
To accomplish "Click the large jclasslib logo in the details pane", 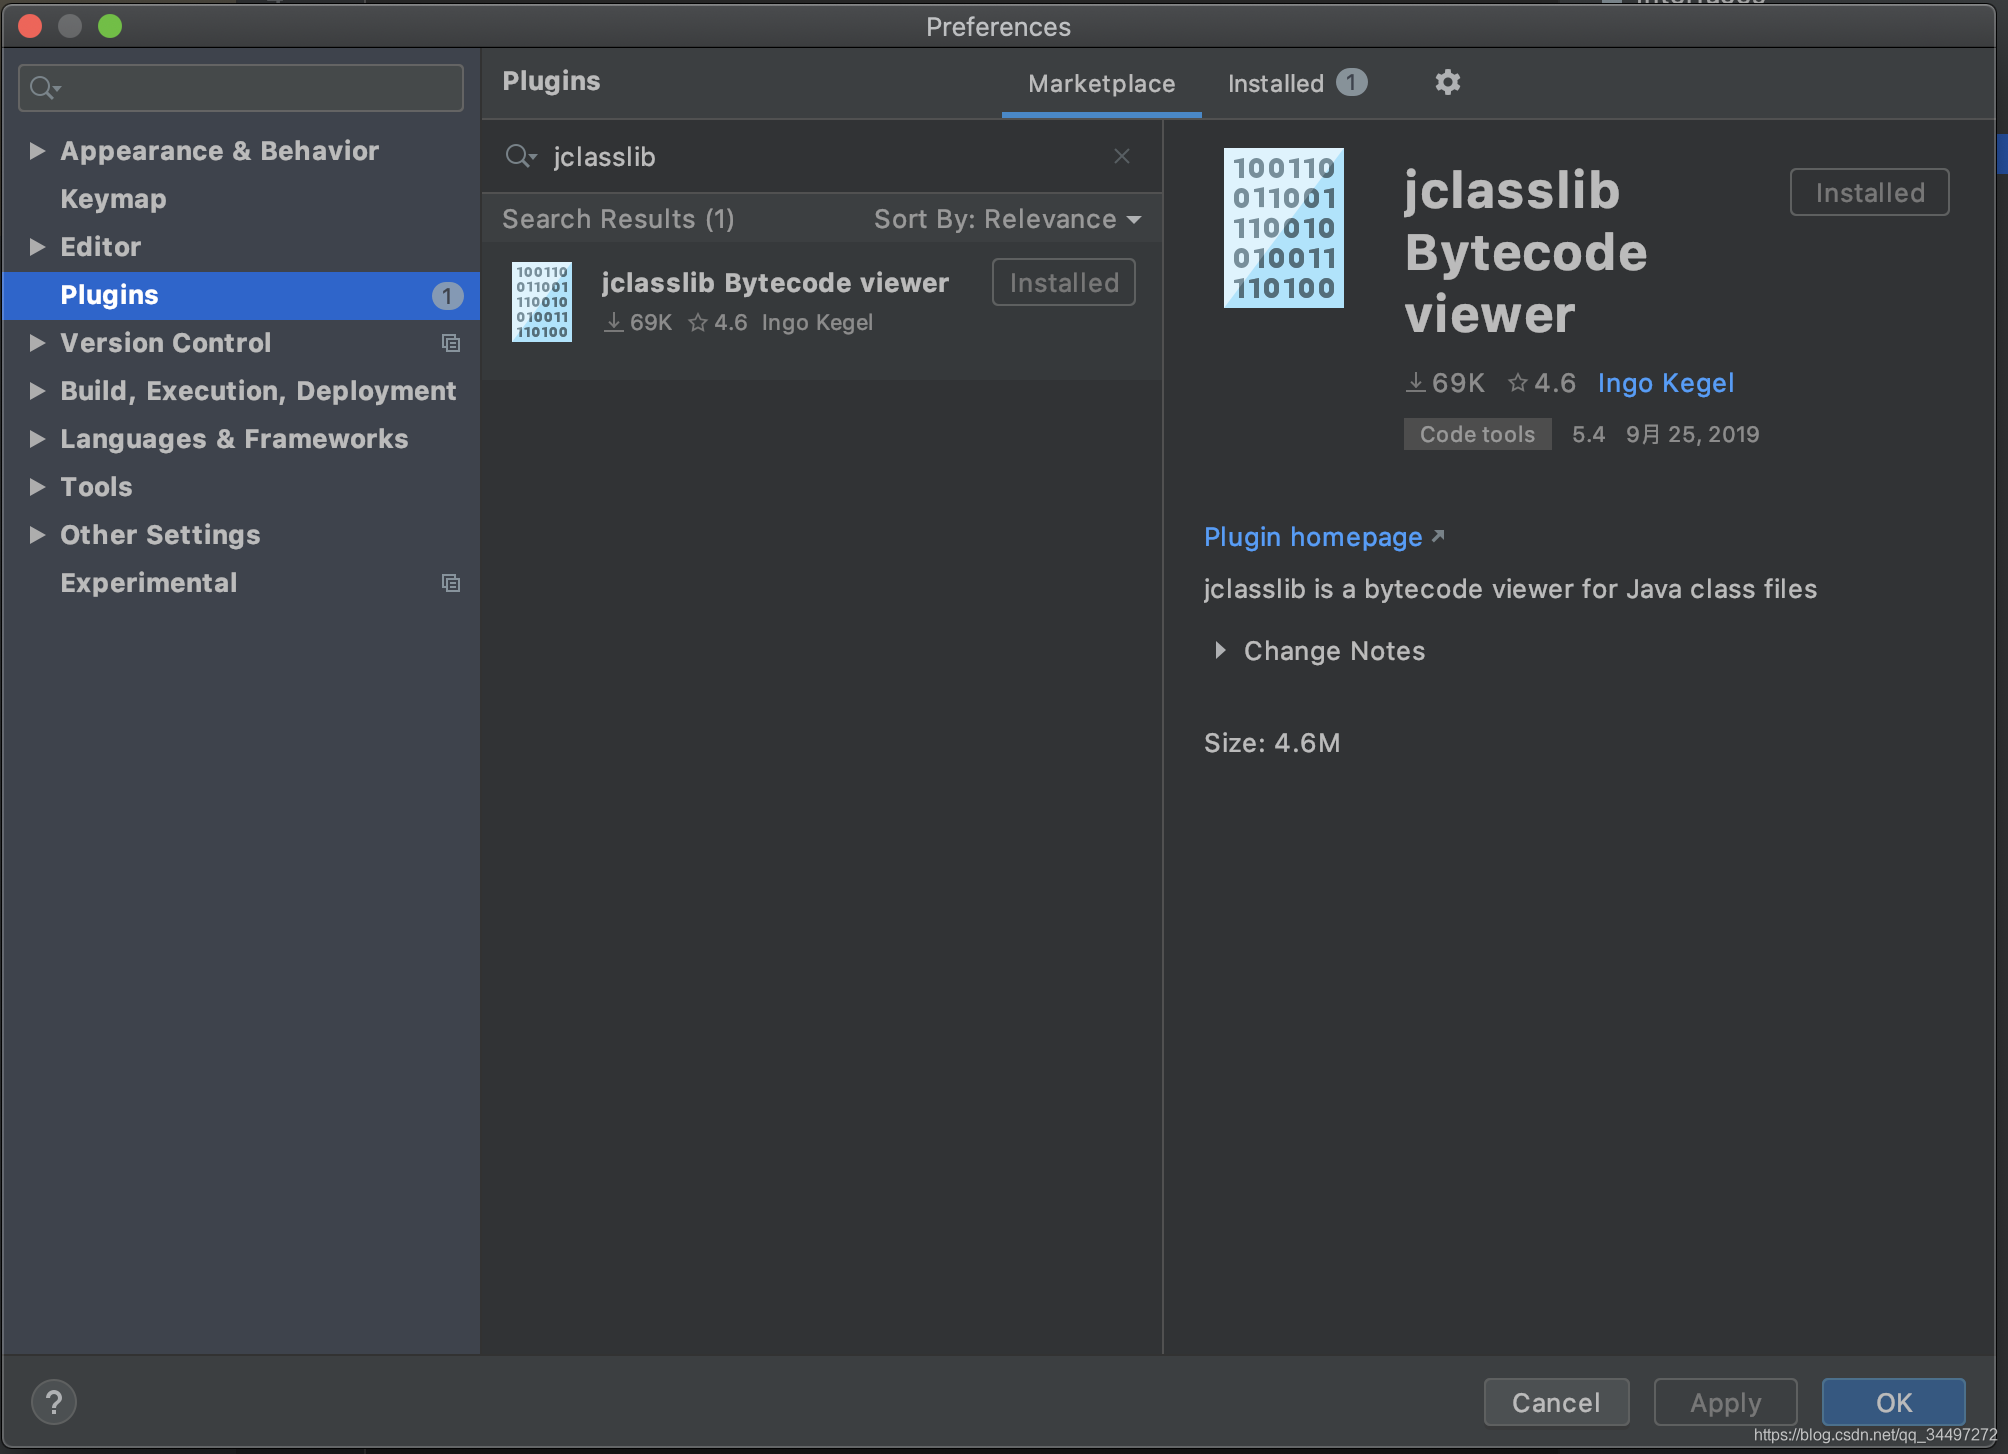I will 1283,228.
